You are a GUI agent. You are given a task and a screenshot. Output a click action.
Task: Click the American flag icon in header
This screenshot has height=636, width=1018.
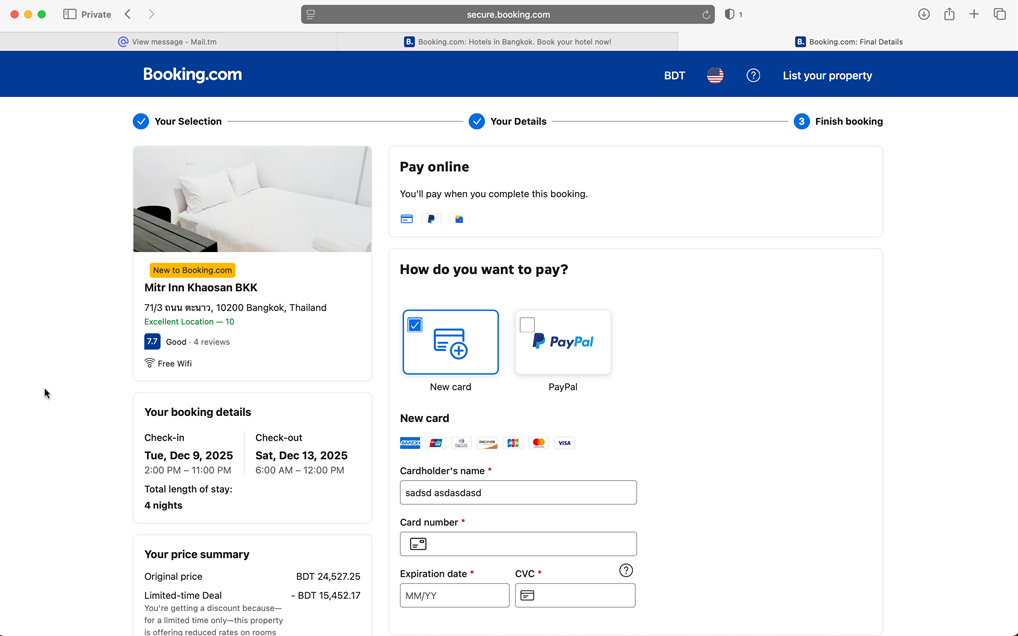tap(715, 74)
